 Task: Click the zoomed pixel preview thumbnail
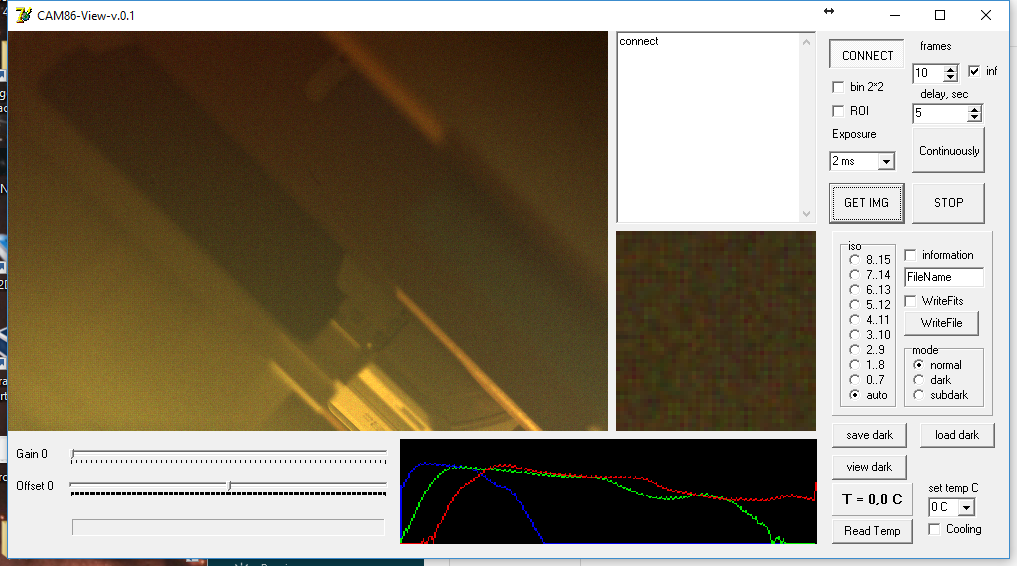(715, 331)
